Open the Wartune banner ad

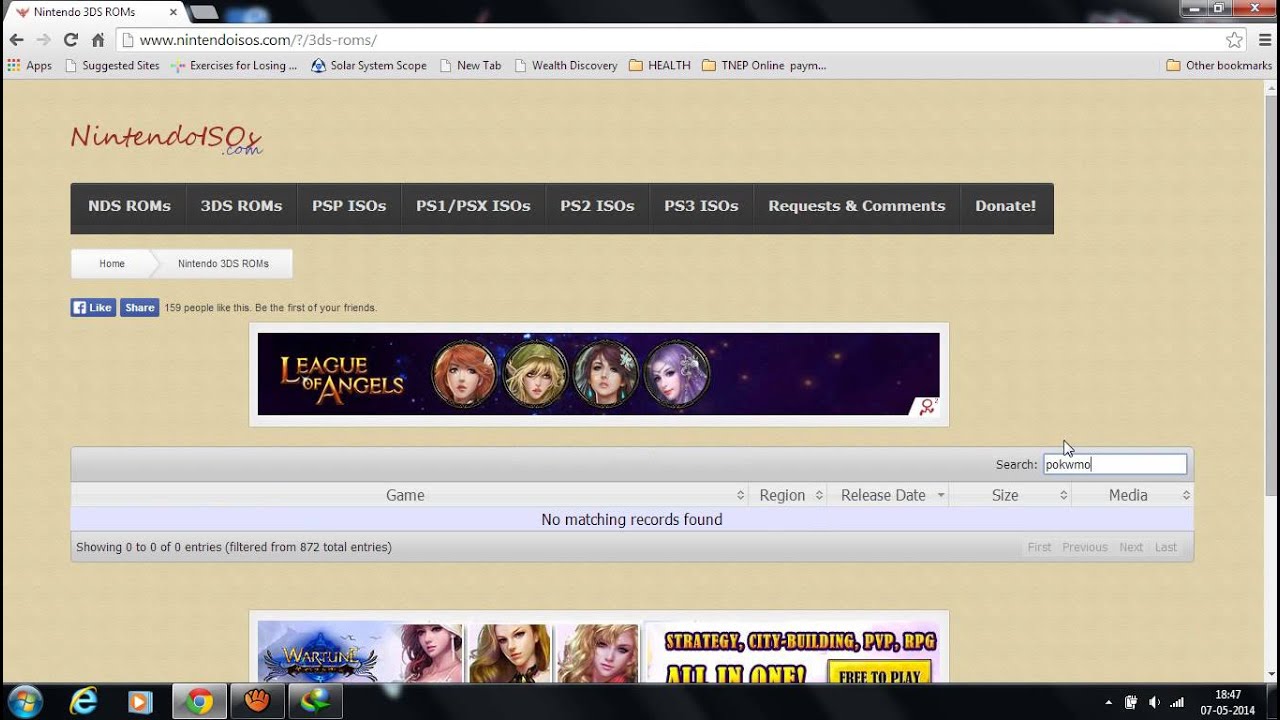pyautogui.click(x=448, y=652)
